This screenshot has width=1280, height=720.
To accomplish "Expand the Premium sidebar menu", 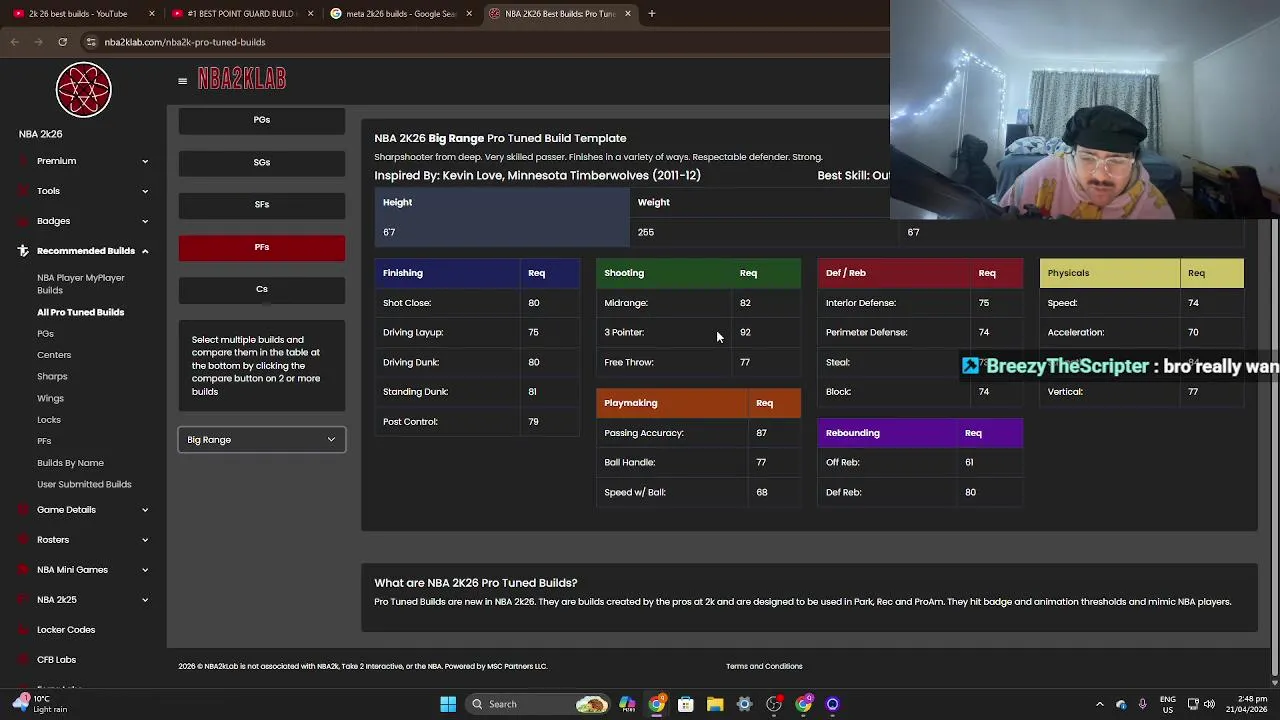I will click(x=84, y=161).
